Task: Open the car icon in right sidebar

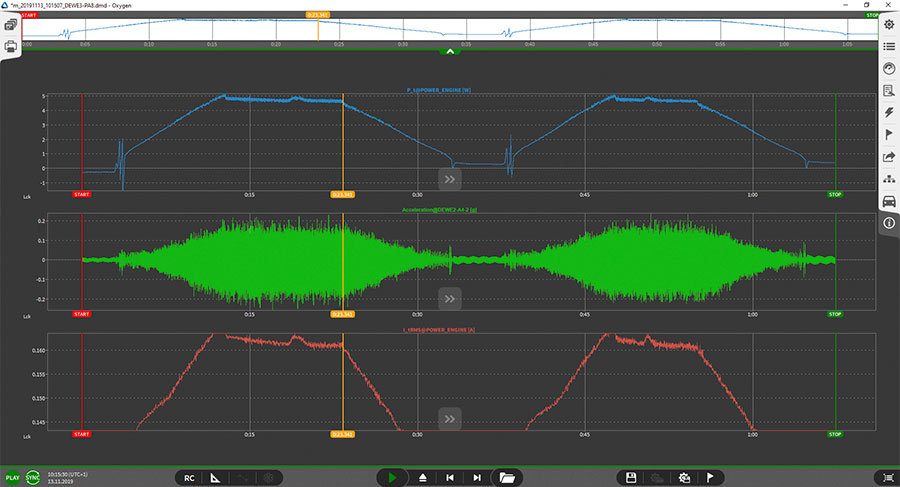Action: pyautogui.click(x=889, y=201)
